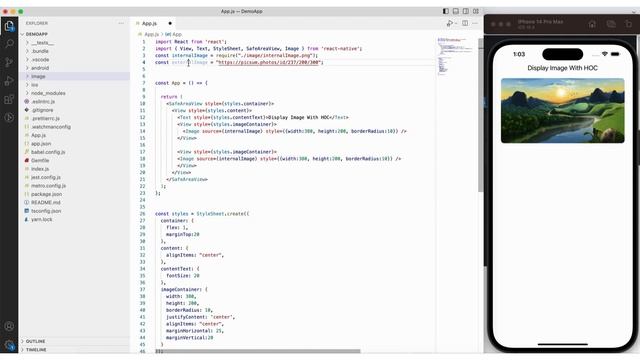Open the Source Control view

click(9, 62)
